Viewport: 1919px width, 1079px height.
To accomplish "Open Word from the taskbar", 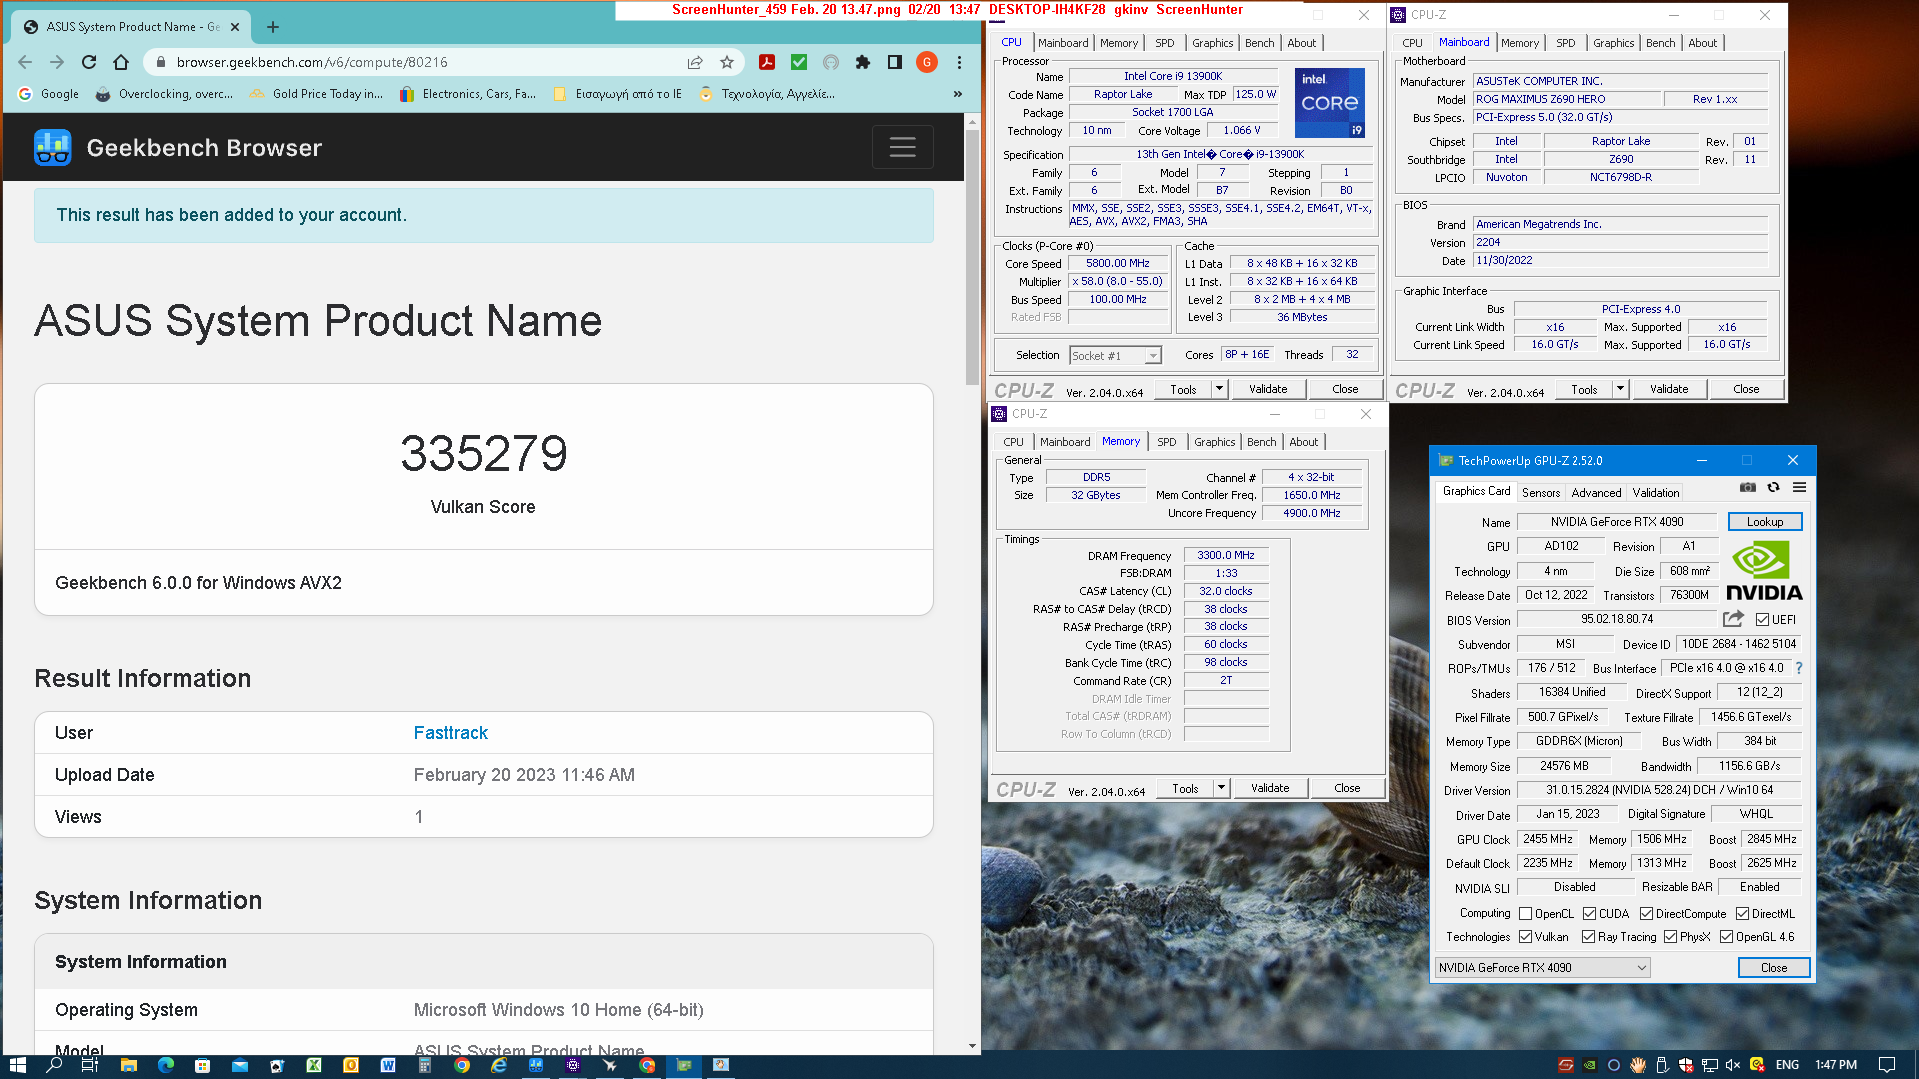I will tap(388, 1065).
